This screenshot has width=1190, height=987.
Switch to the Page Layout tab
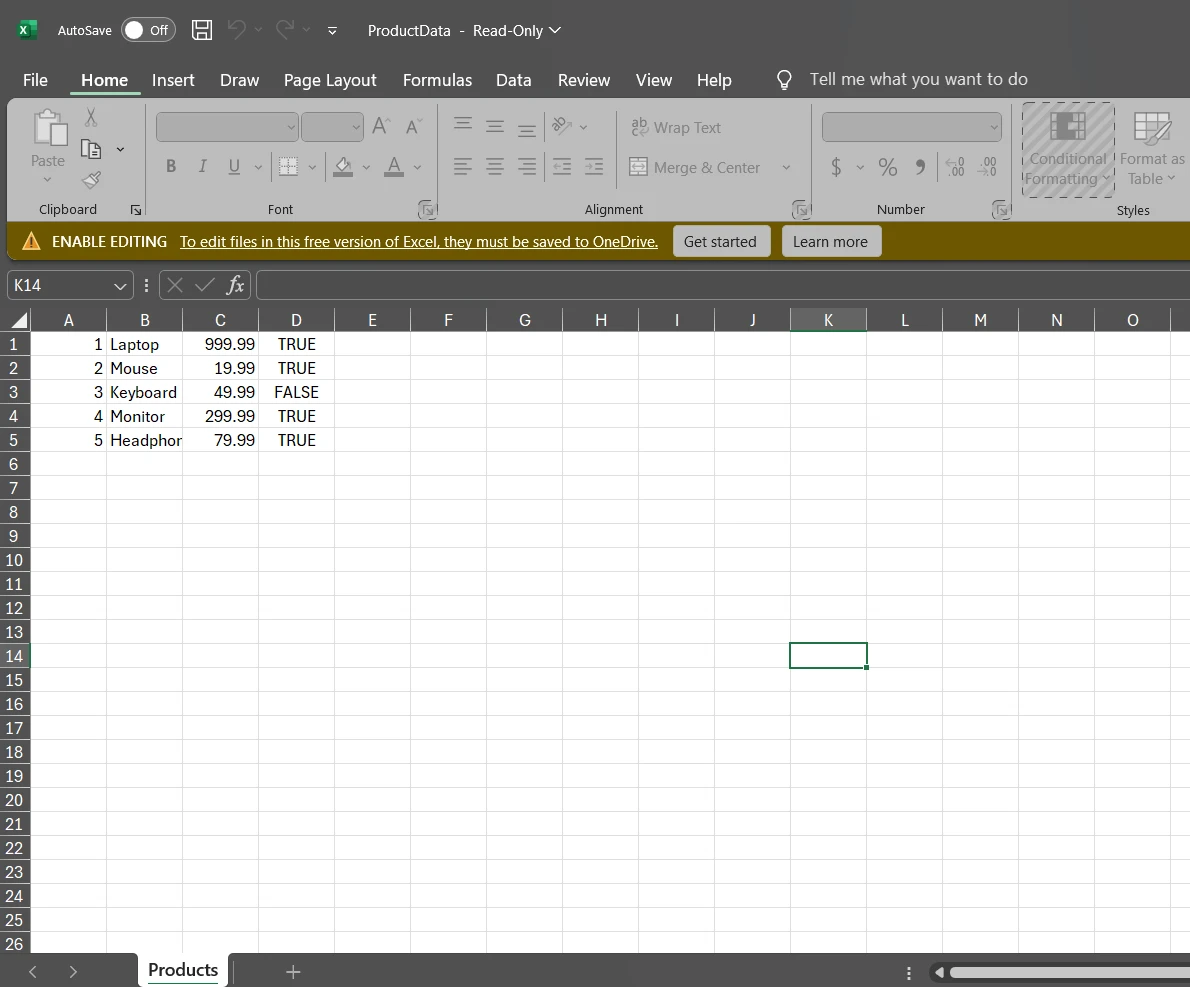pos(330,80)
